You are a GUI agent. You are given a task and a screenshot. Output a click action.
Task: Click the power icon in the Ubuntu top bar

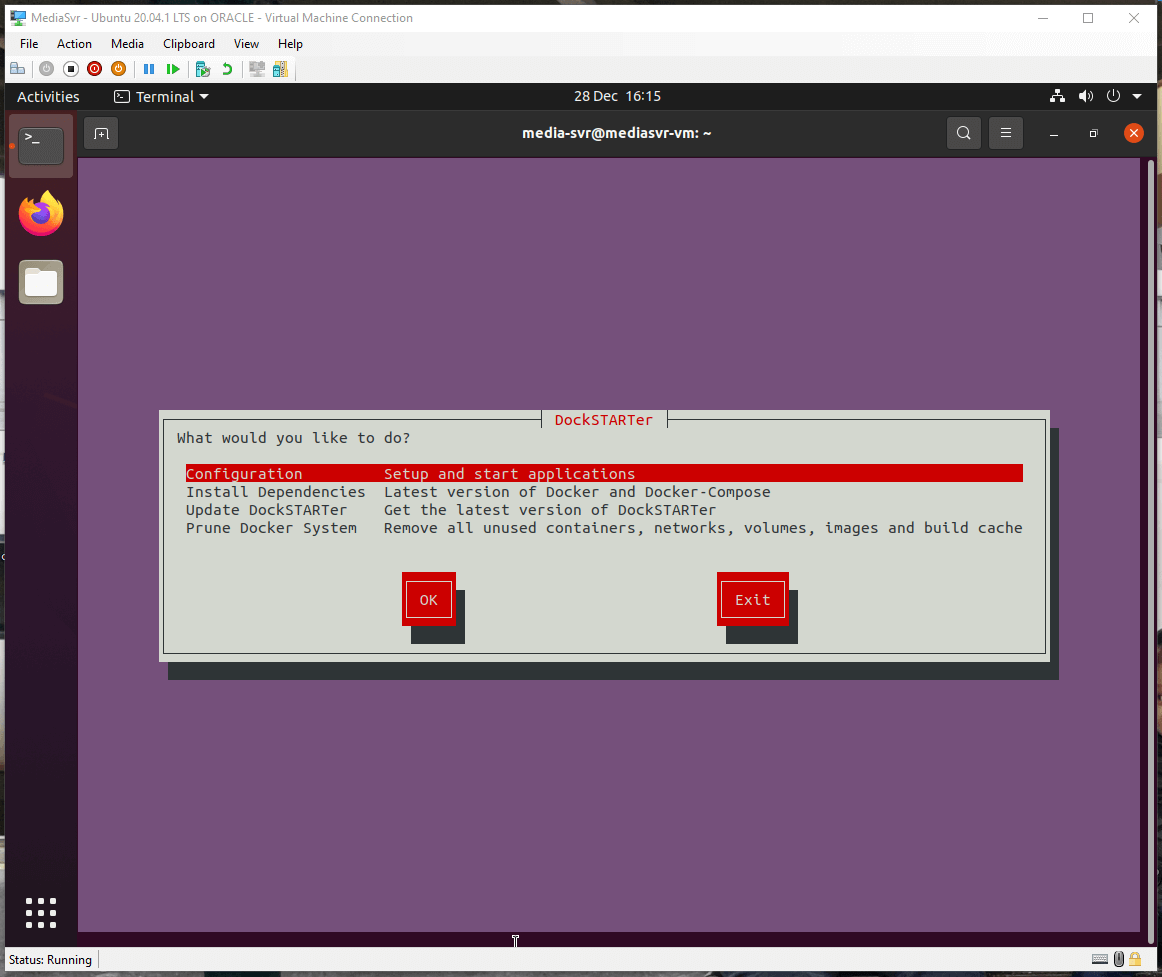[x=1113, y=96]
